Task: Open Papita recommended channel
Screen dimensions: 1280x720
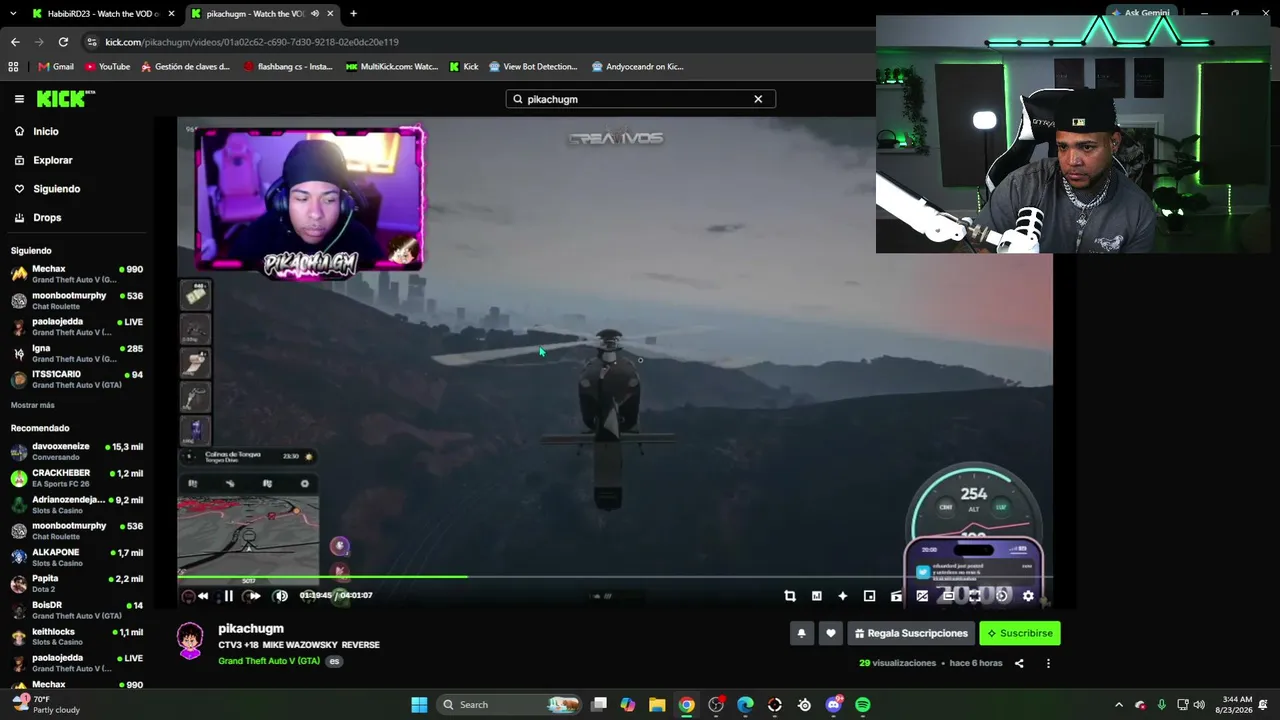Action: pos(76,583)
